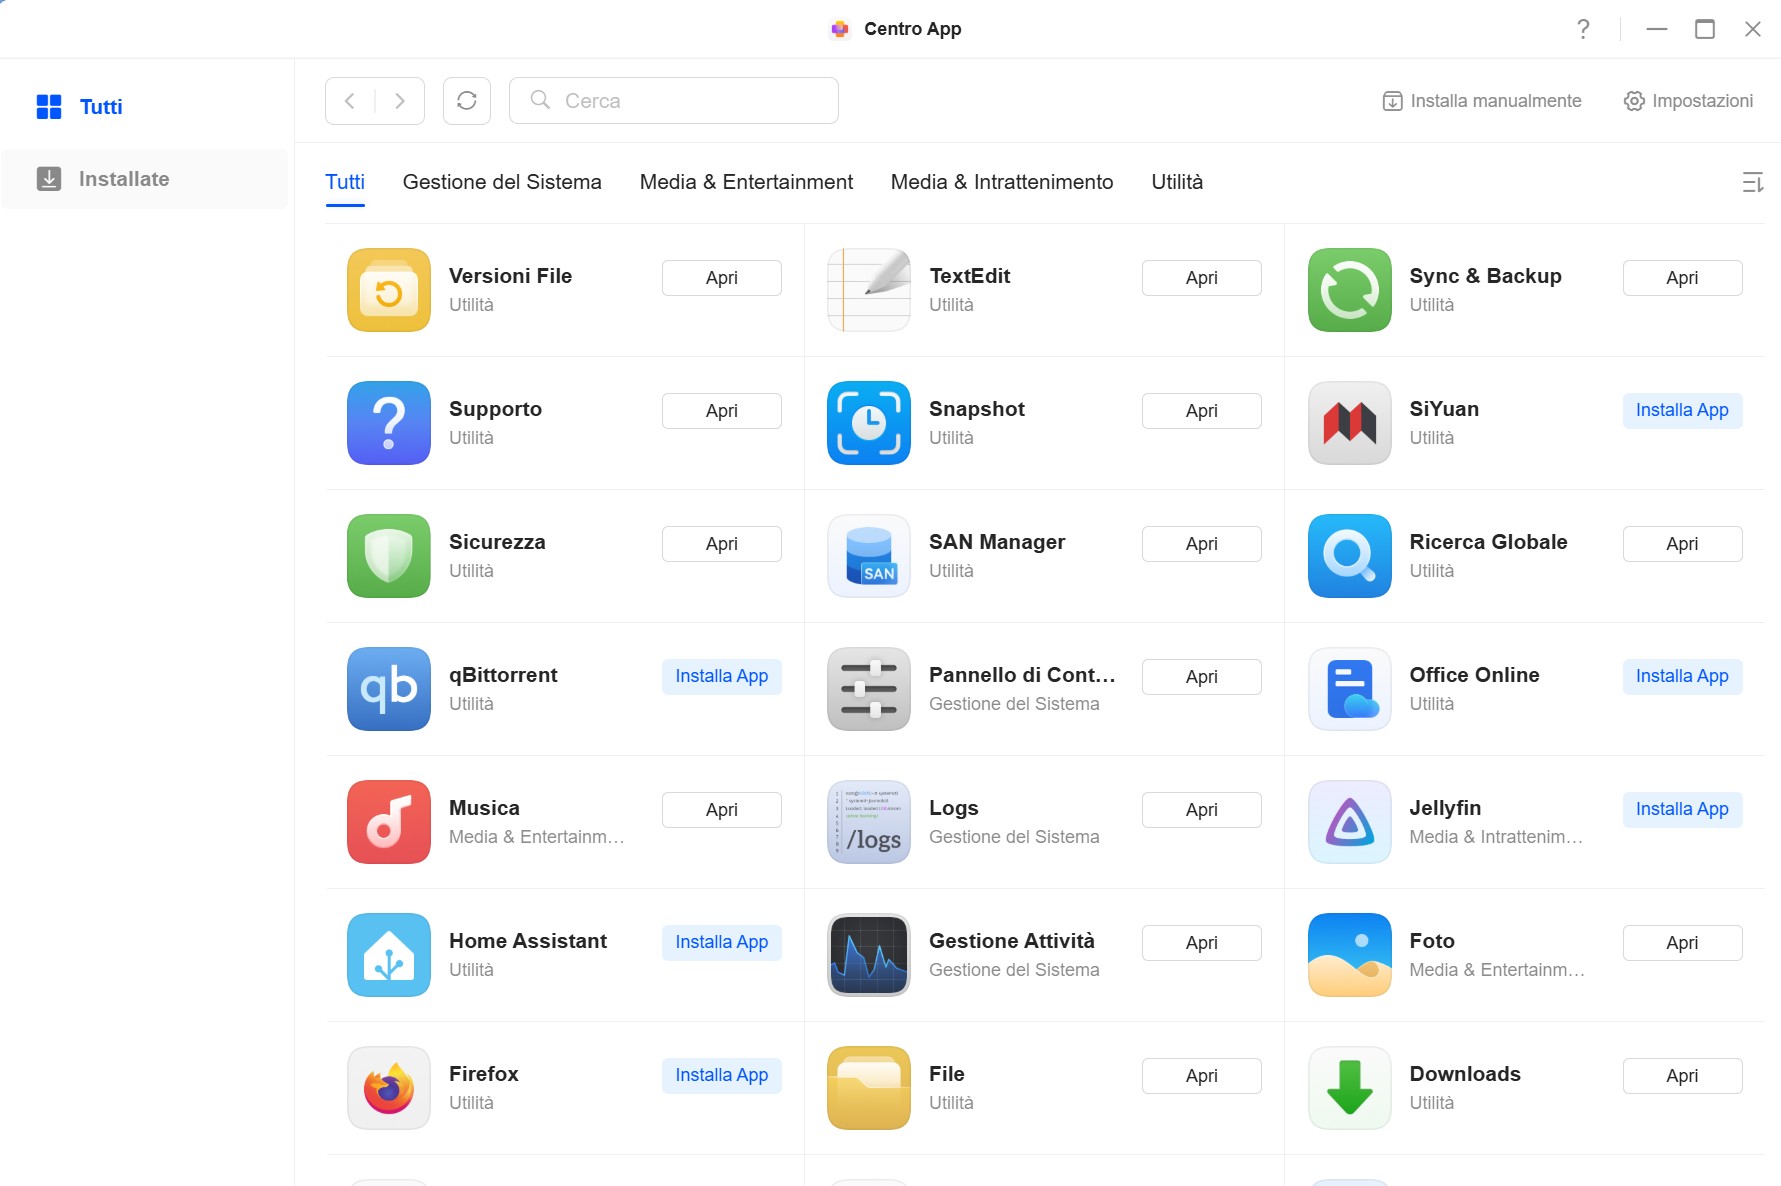Click the Home Assistant app icon

tap(389, 955)
